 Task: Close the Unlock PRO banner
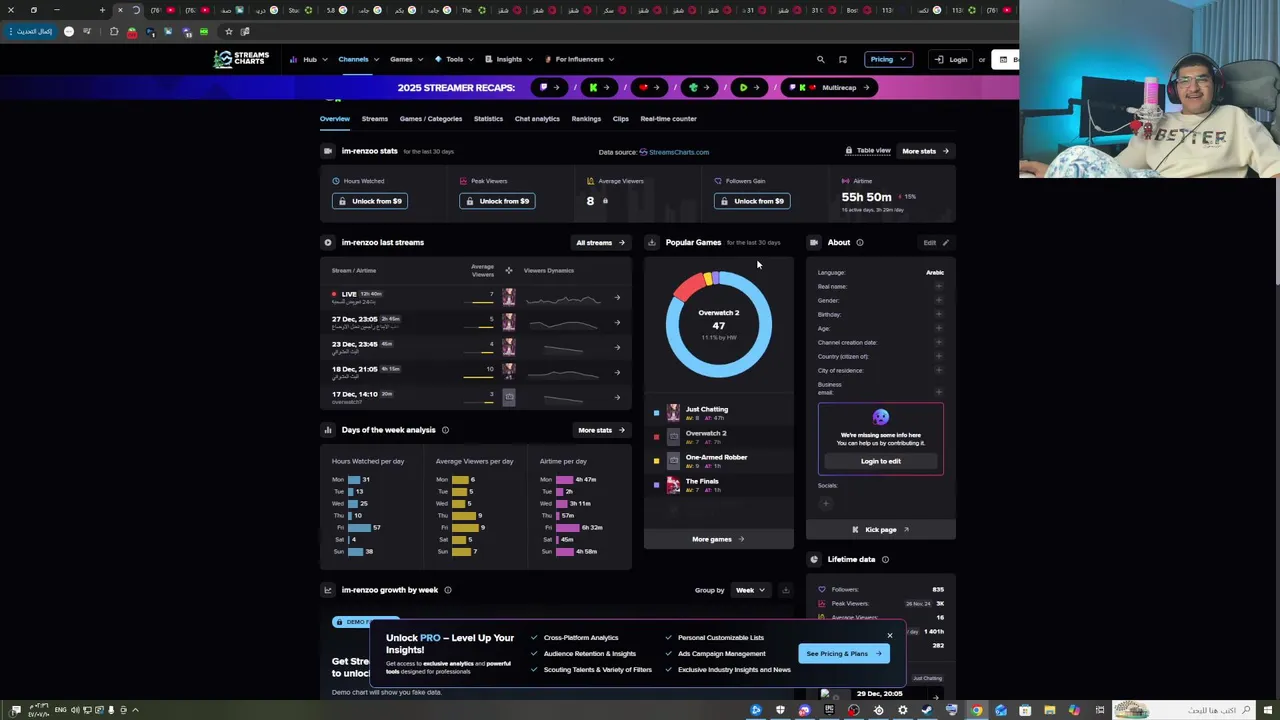pyautogui.click(x=889, y=635)
